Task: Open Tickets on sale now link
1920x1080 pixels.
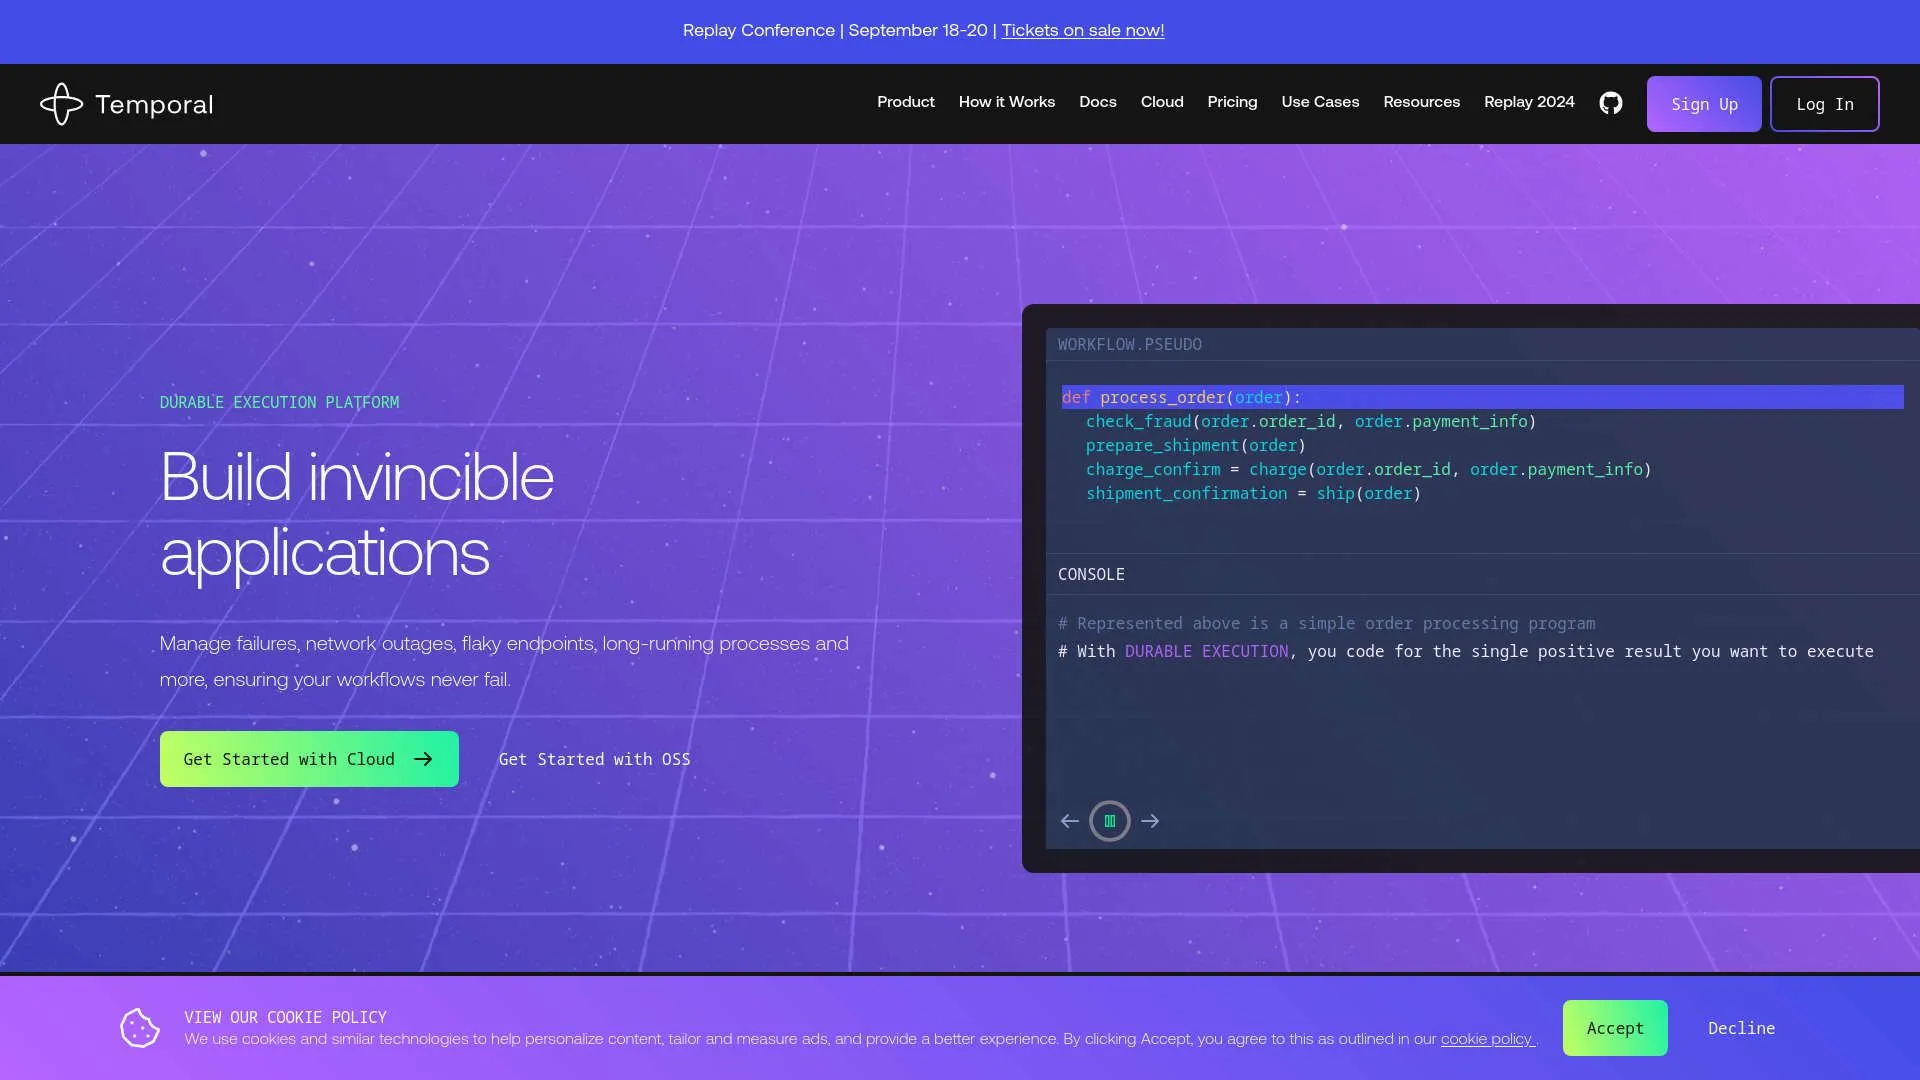Action: pos(1082,30)
